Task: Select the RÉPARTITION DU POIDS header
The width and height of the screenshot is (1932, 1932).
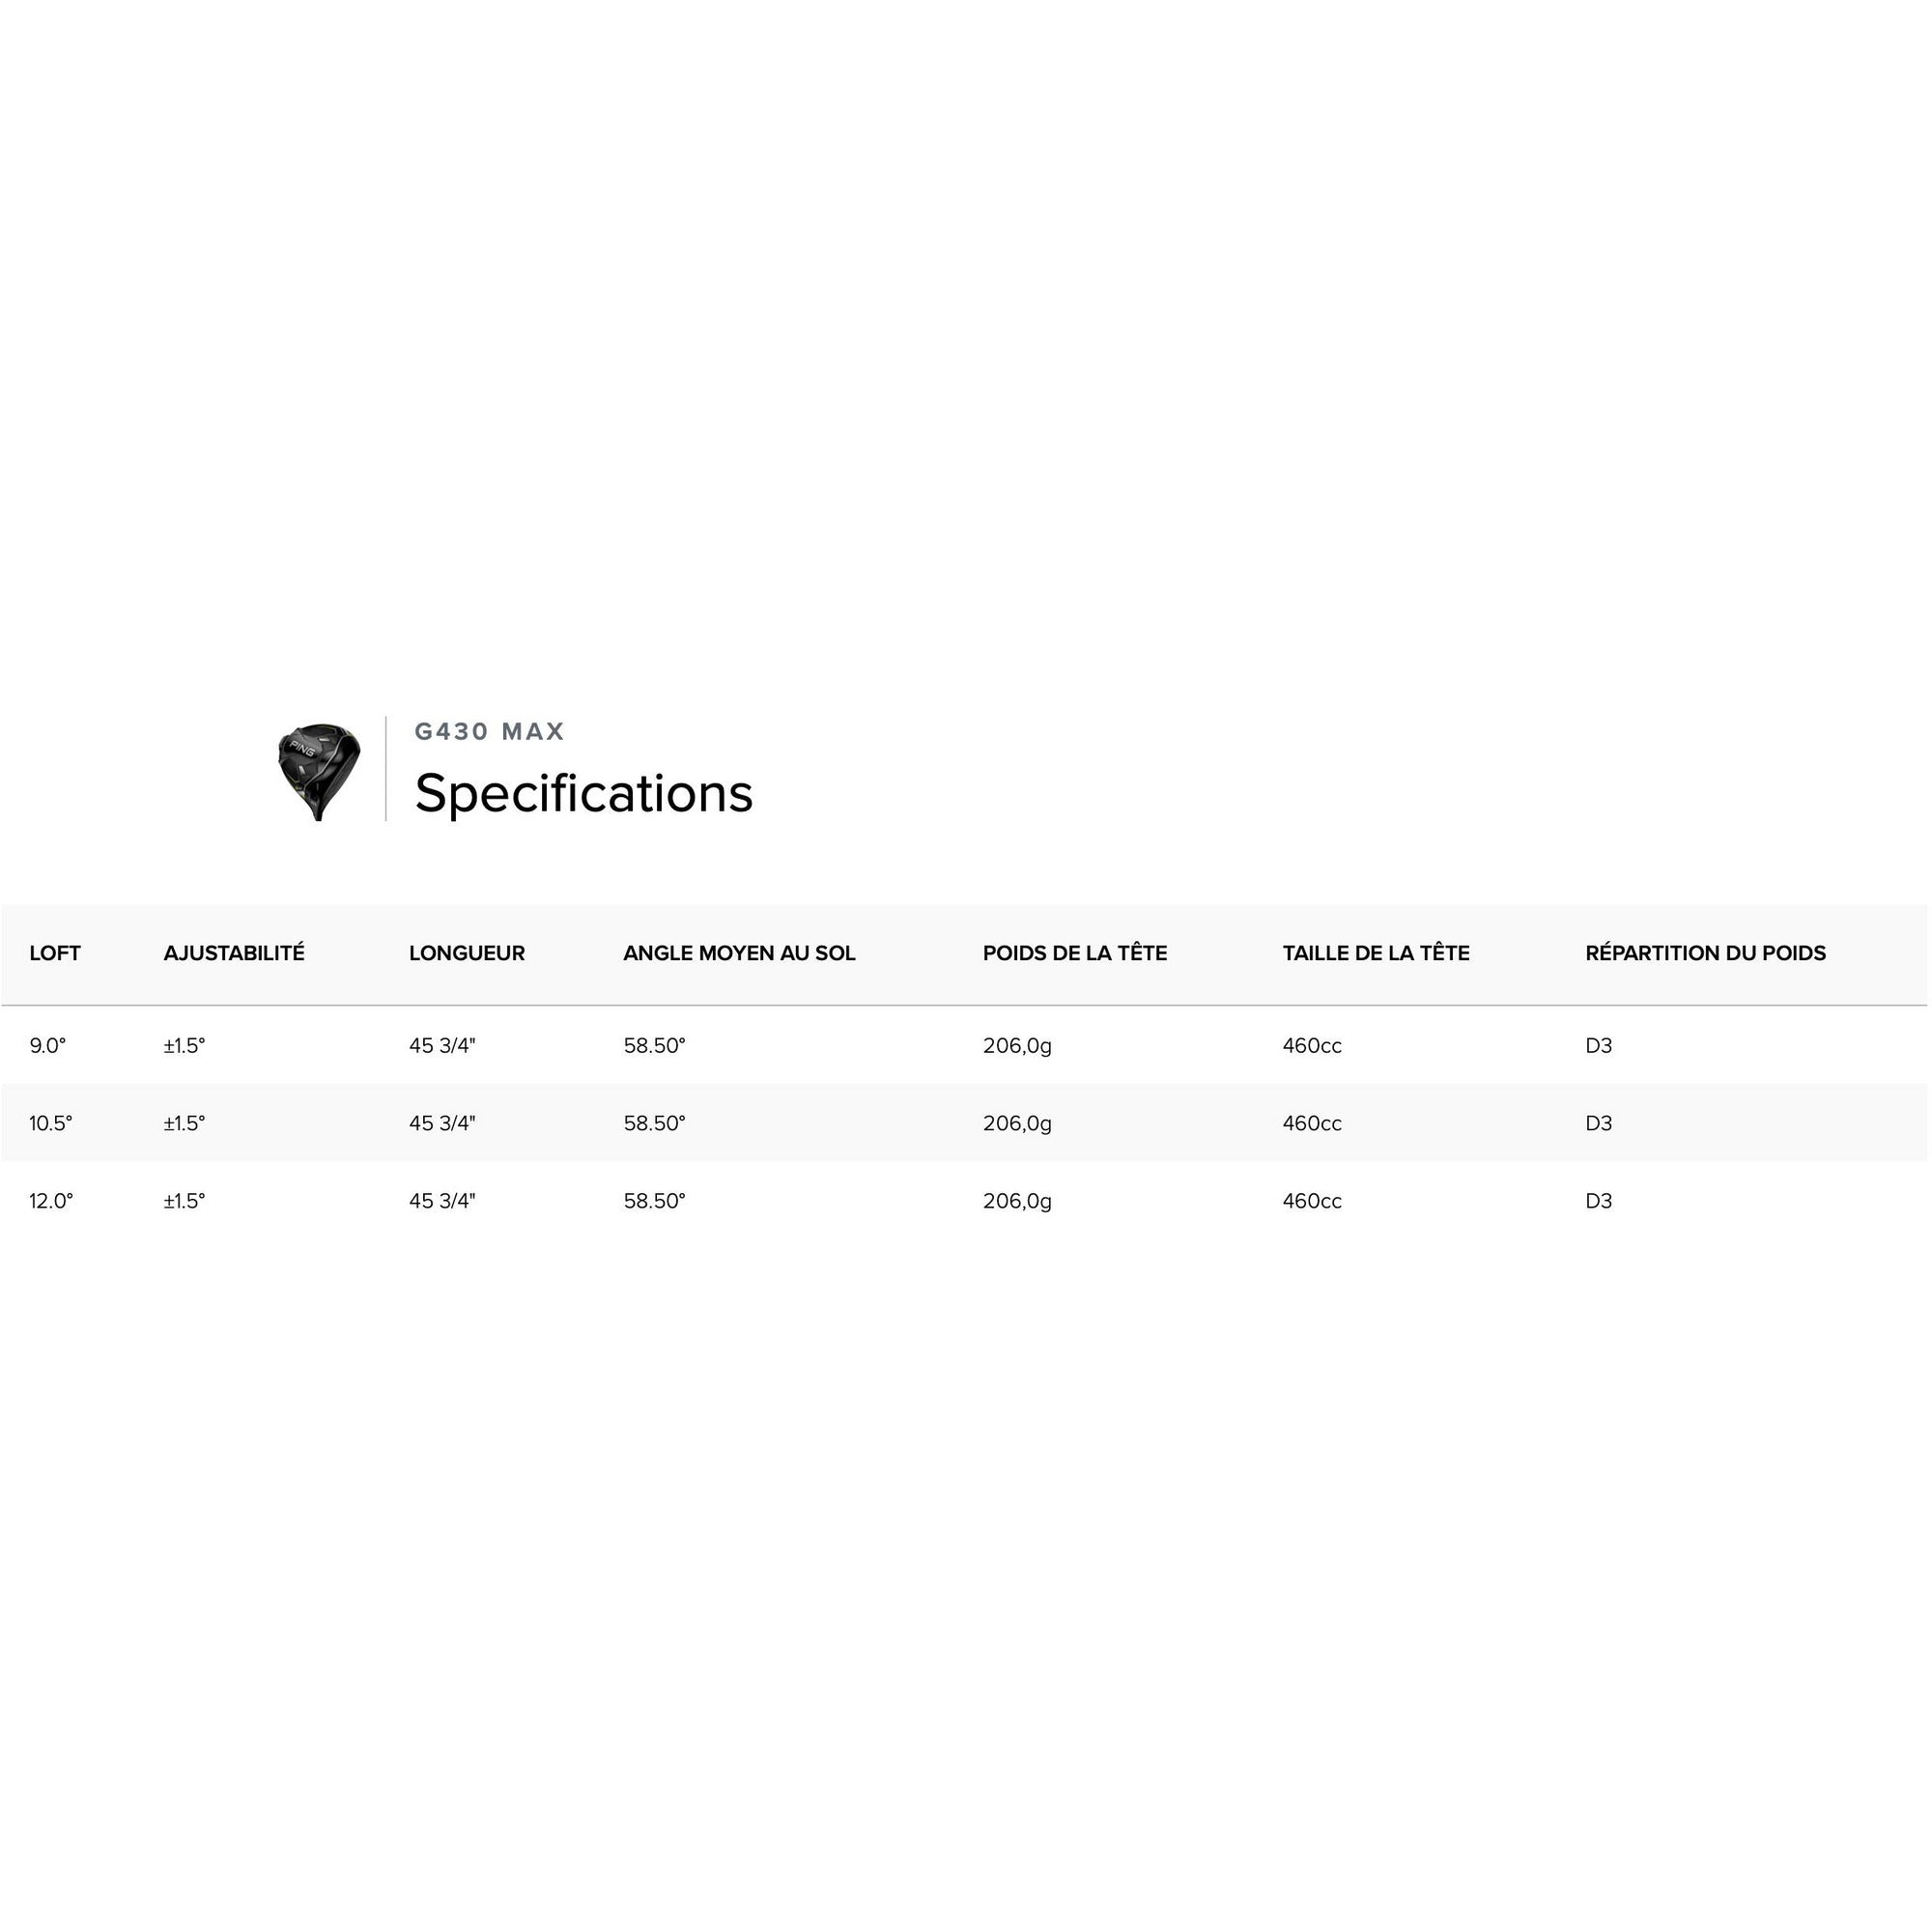Action: [x=1705, y=954]
